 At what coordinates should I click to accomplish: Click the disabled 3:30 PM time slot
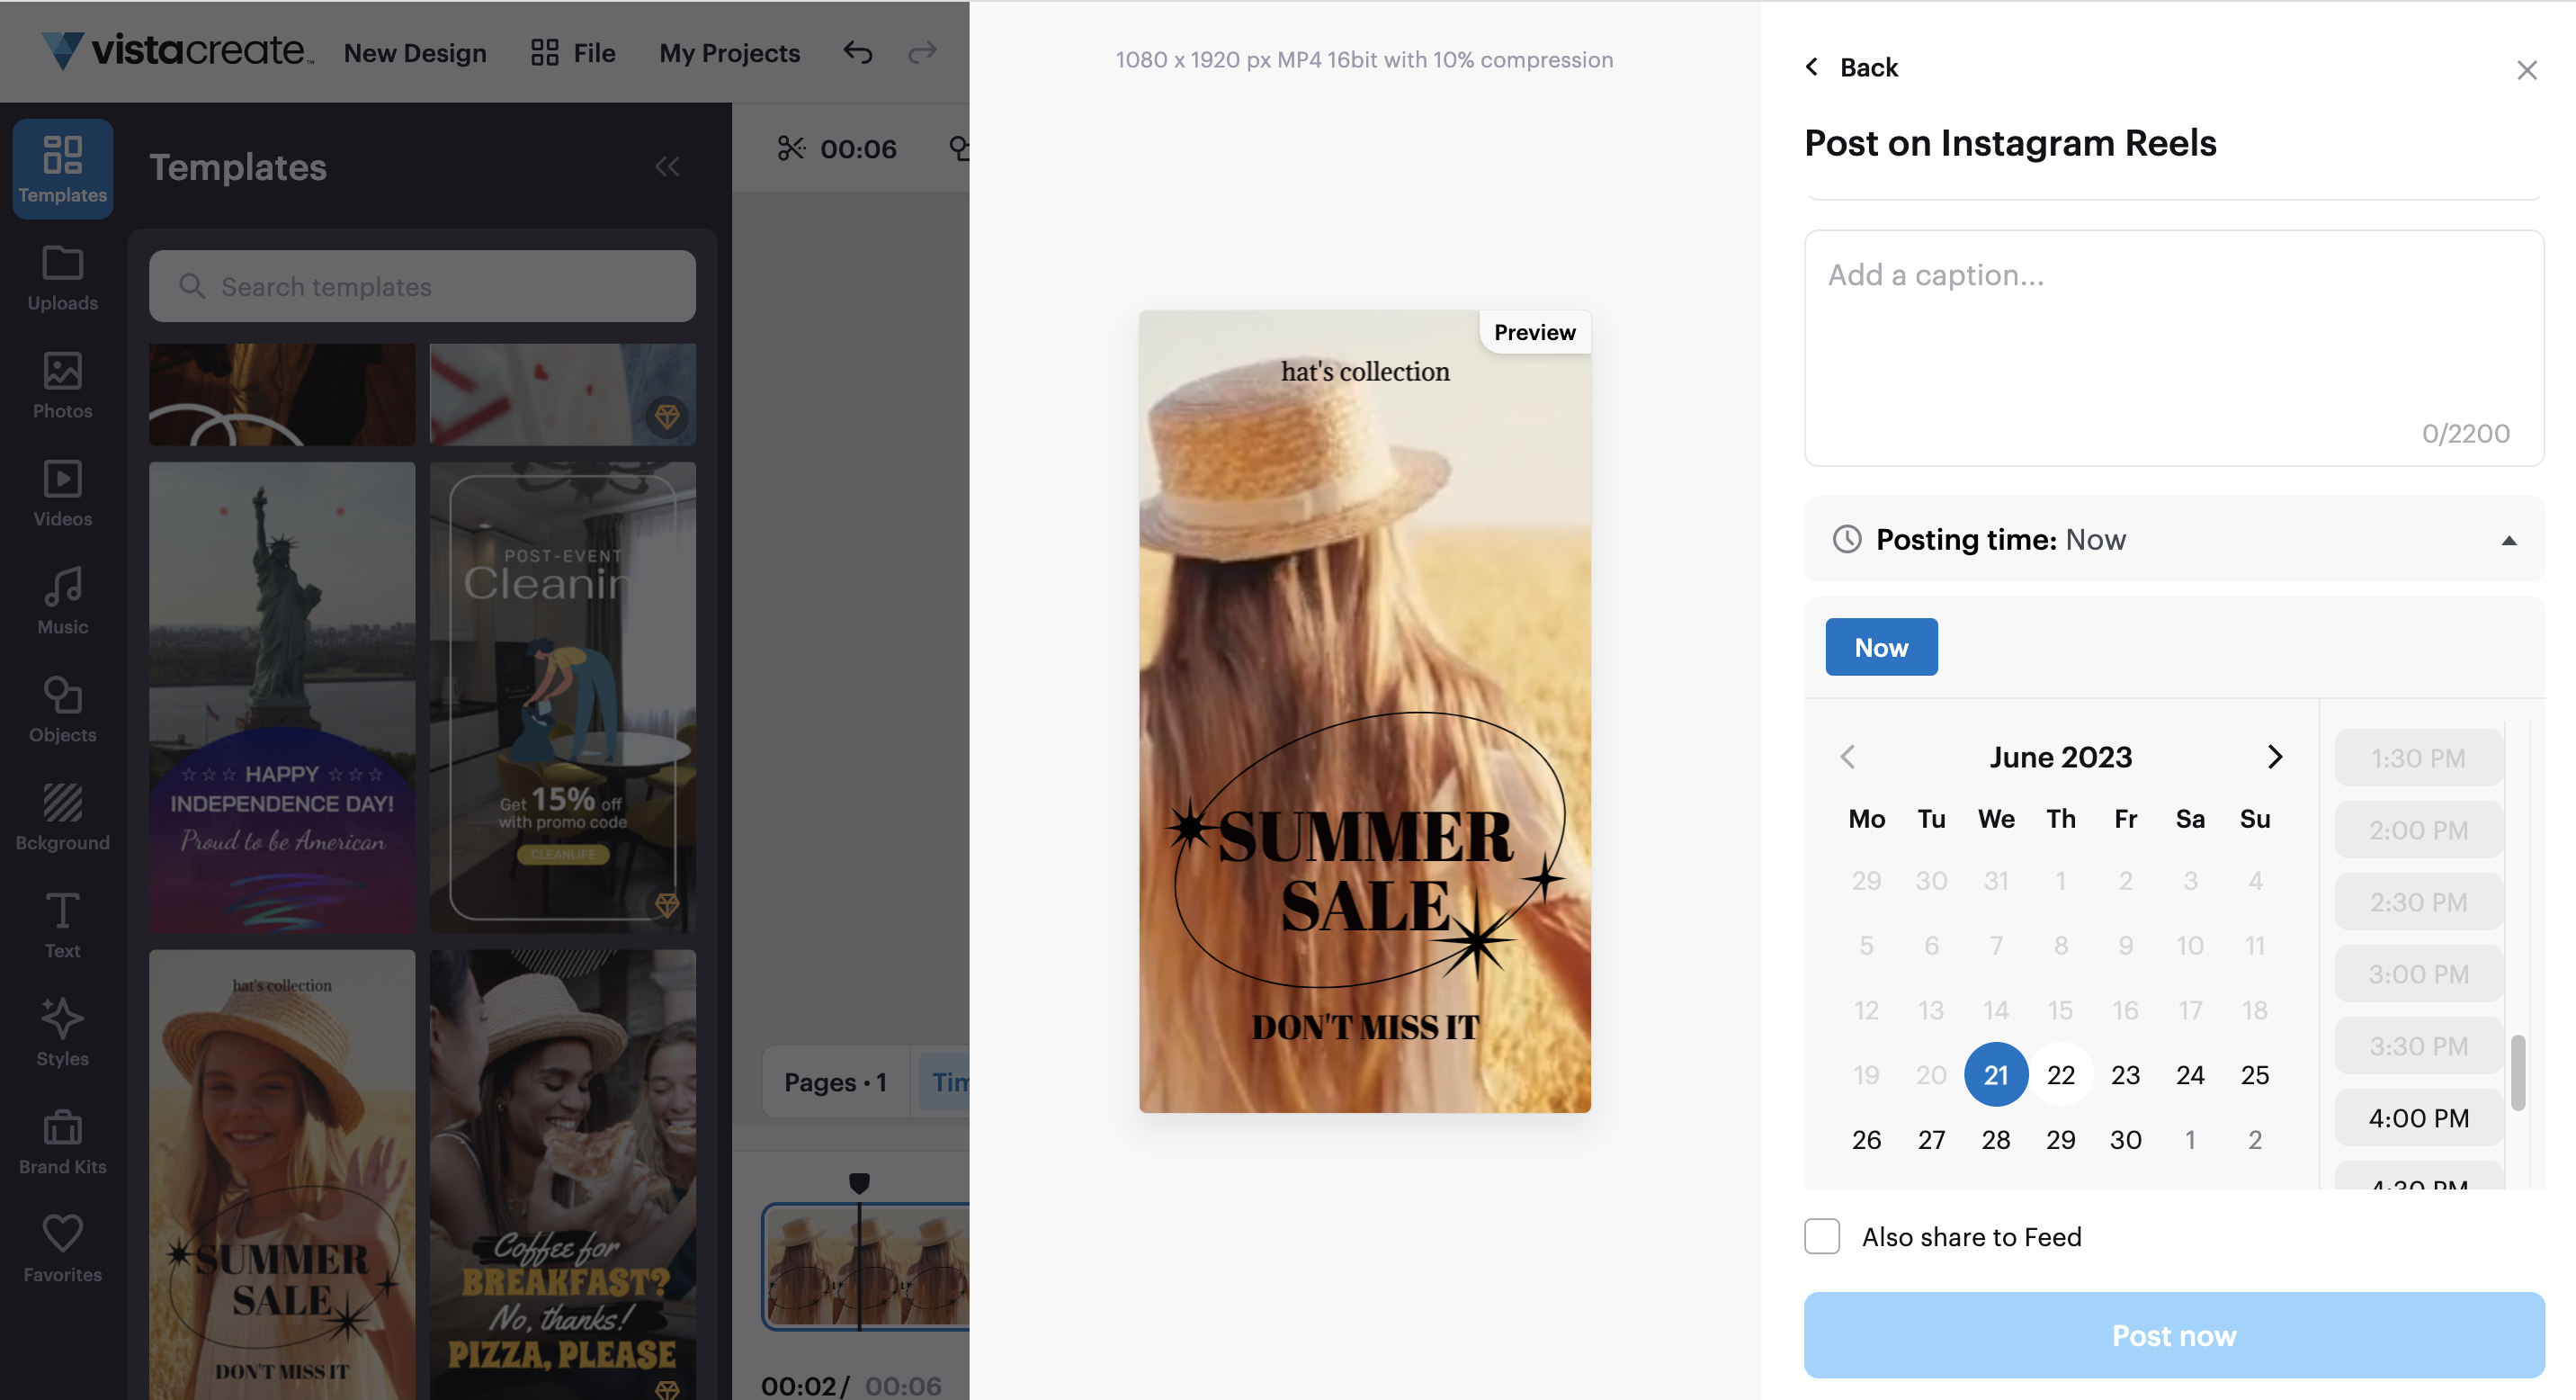coord(2418,1046)
